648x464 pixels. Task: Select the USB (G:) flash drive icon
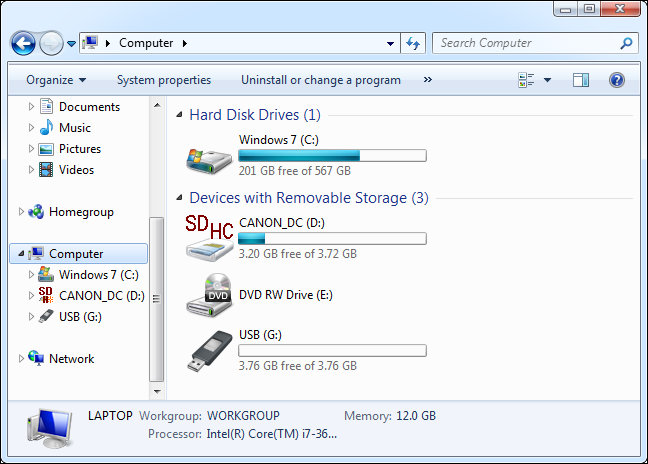211,351
